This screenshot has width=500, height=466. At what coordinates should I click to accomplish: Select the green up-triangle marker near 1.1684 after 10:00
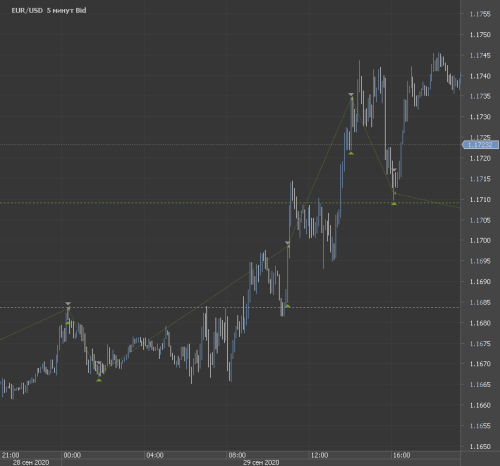point(288,306)
